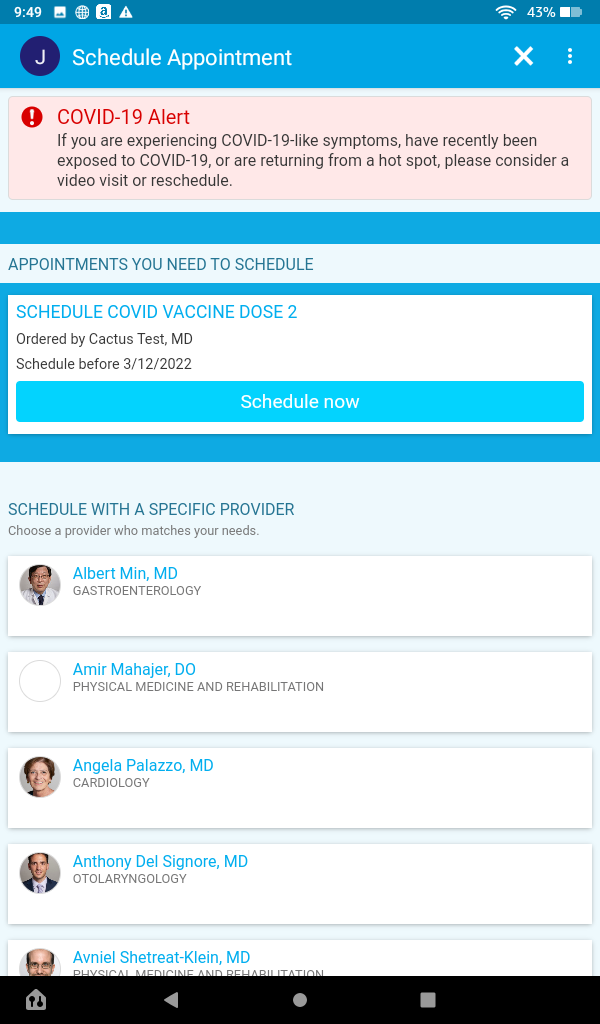The image size is (600, 1024).
Task: Tap the J profile avatar icon
Action: pos(40,57)
